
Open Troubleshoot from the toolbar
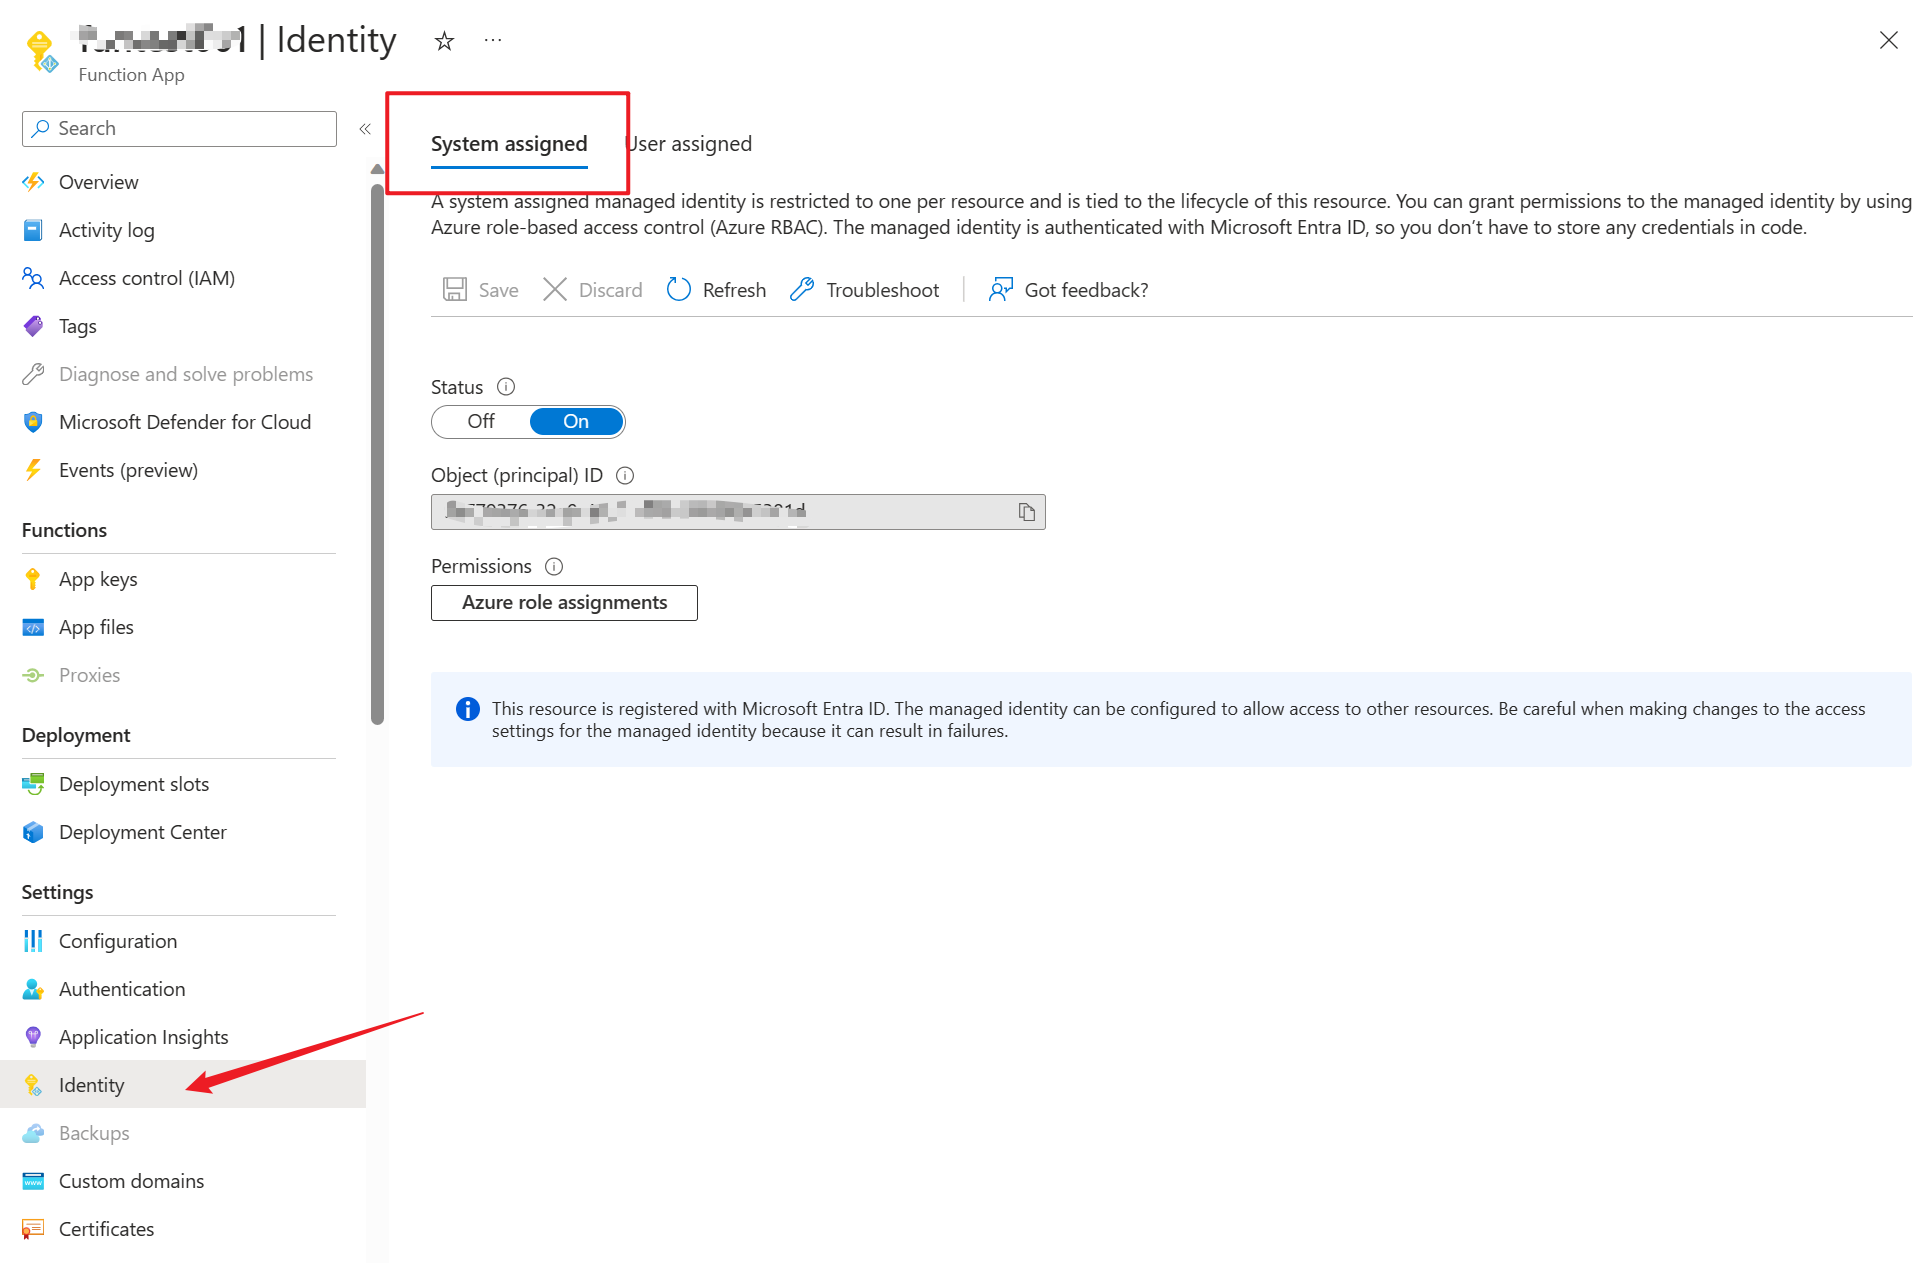click(x=865, y=290)
